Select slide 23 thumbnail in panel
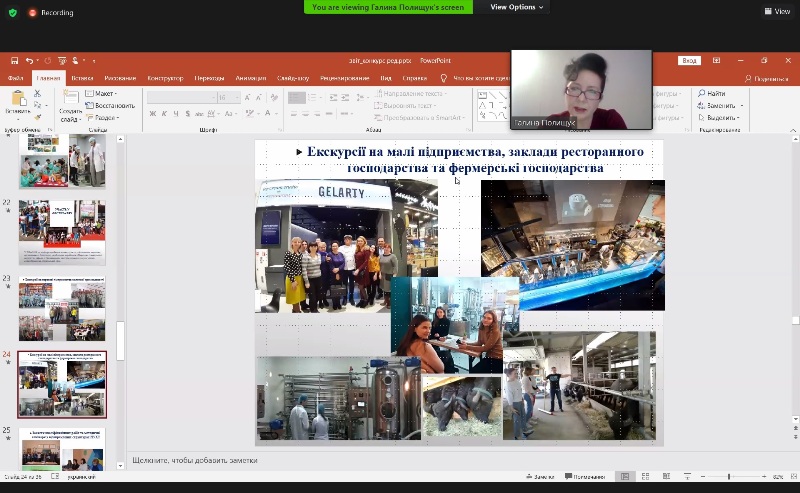Viewport: 800px width, 493px height. tap(62, 310)
